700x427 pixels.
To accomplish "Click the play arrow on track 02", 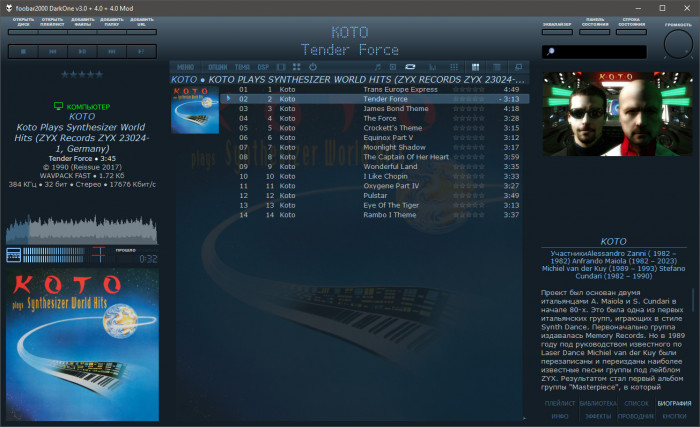I will pyautogui.click(x=229, y=99).
